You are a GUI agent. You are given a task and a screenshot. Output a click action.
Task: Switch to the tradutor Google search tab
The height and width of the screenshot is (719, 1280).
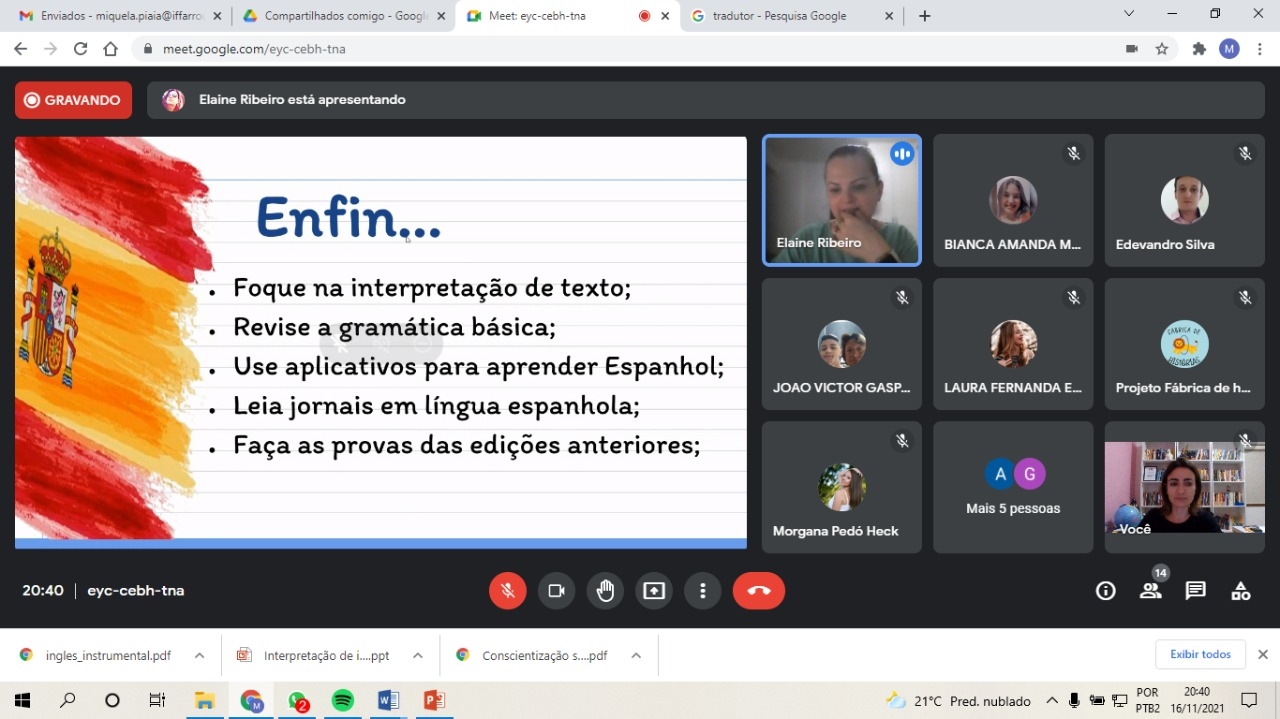coord(778,16)
